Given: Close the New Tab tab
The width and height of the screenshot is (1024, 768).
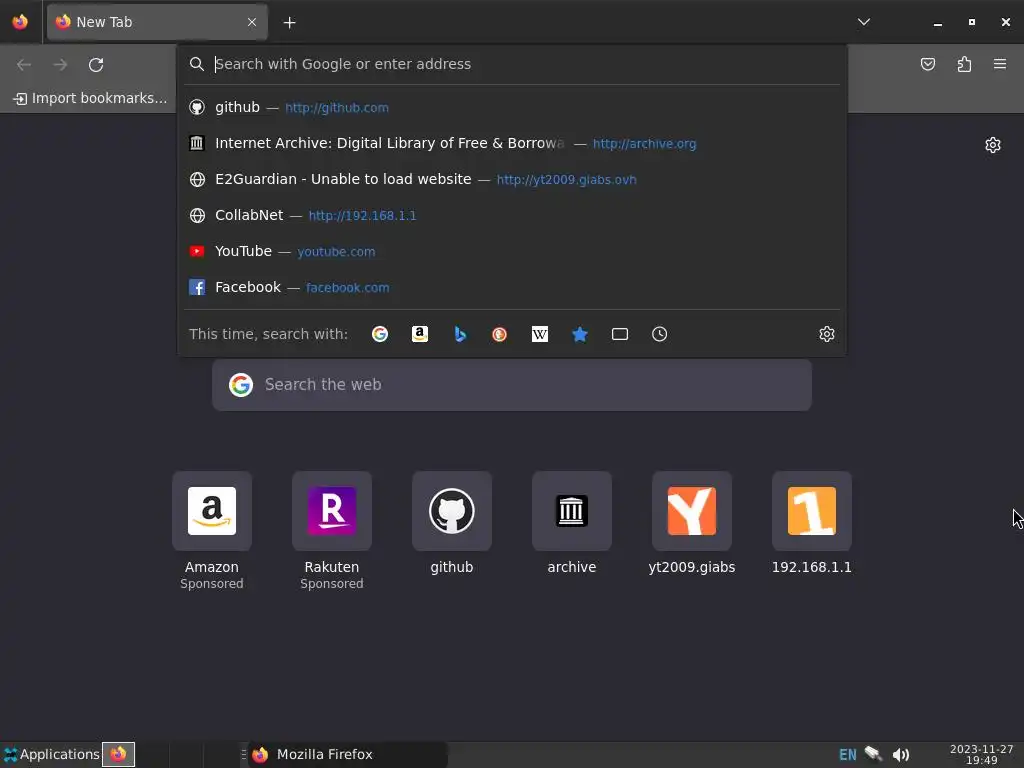Looking at the screenshot, I should tap(252, 22).
